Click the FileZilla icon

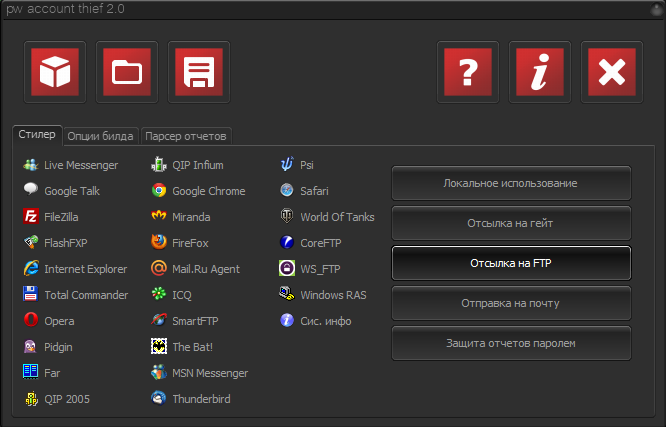tap(31, 216)
